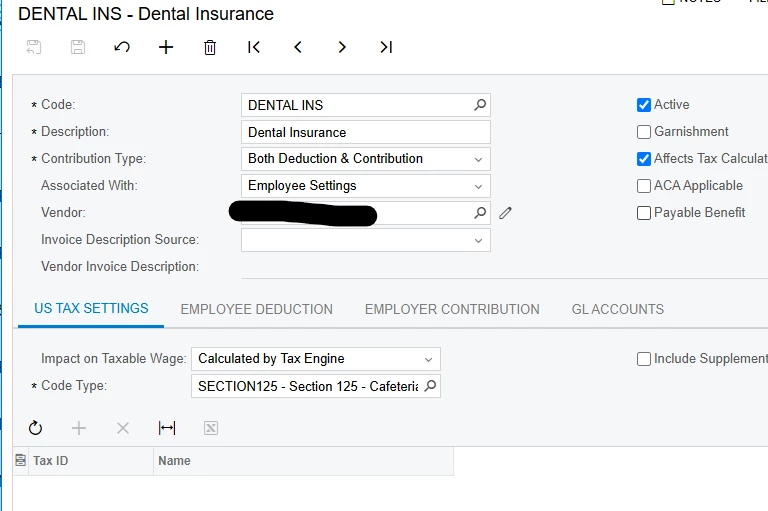
Task: Click the Description text field
Action: pyautogui.click(x=365, y=132)
